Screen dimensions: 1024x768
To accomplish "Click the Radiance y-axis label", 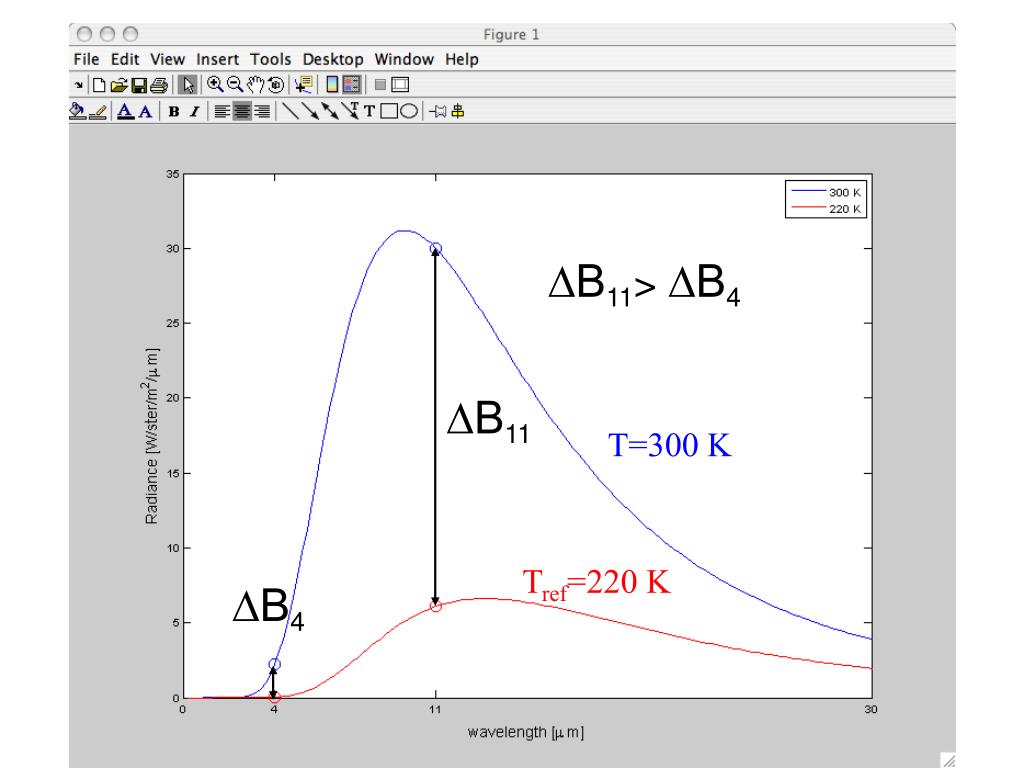I will 152,436.
